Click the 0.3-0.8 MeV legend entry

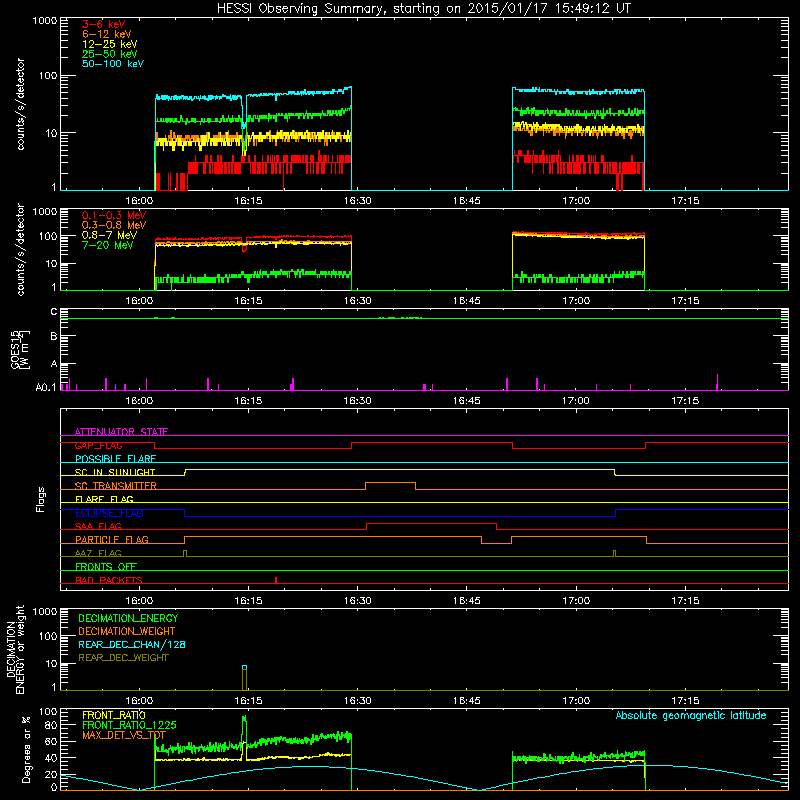(x=114, y=225)
